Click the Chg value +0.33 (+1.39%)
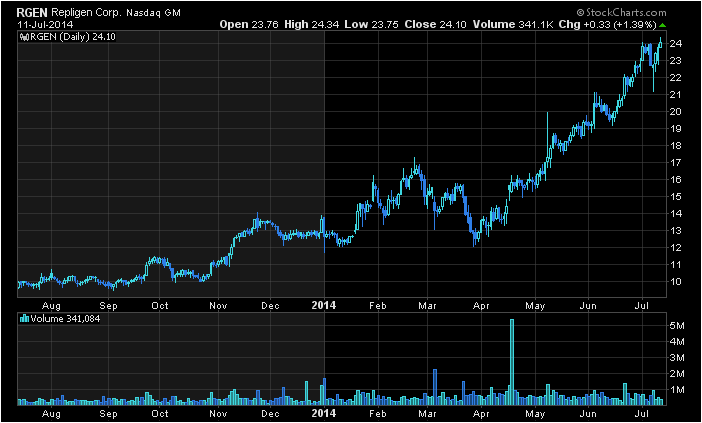The height and width of the screenshot is (423, 702). point(620,25)
